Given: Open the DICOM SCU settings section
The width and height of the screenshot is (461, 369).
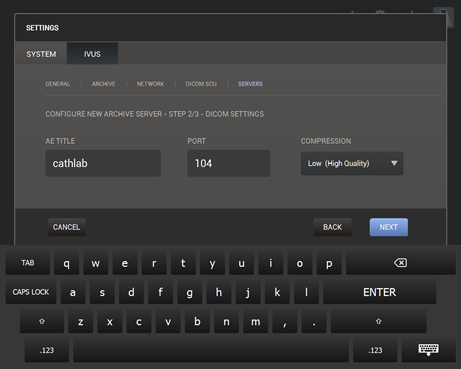Looking at the screenshot, I should click(201, 84).
